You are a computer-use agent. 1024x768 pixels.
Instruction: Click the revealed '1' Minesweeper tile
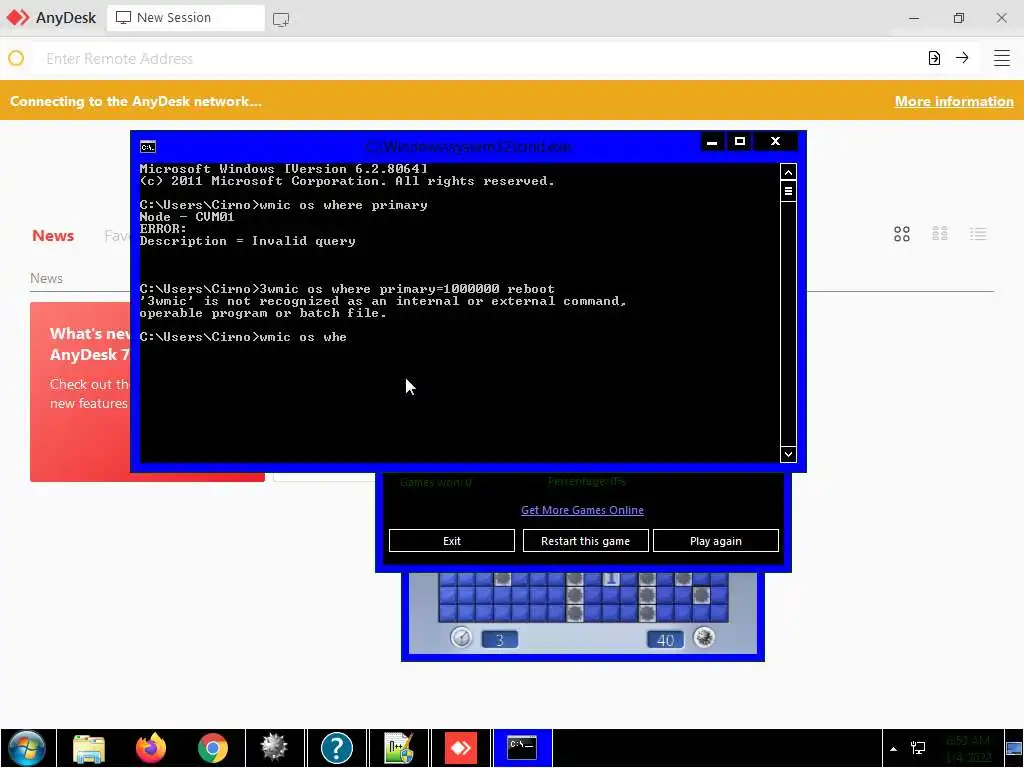click(611, 579)
